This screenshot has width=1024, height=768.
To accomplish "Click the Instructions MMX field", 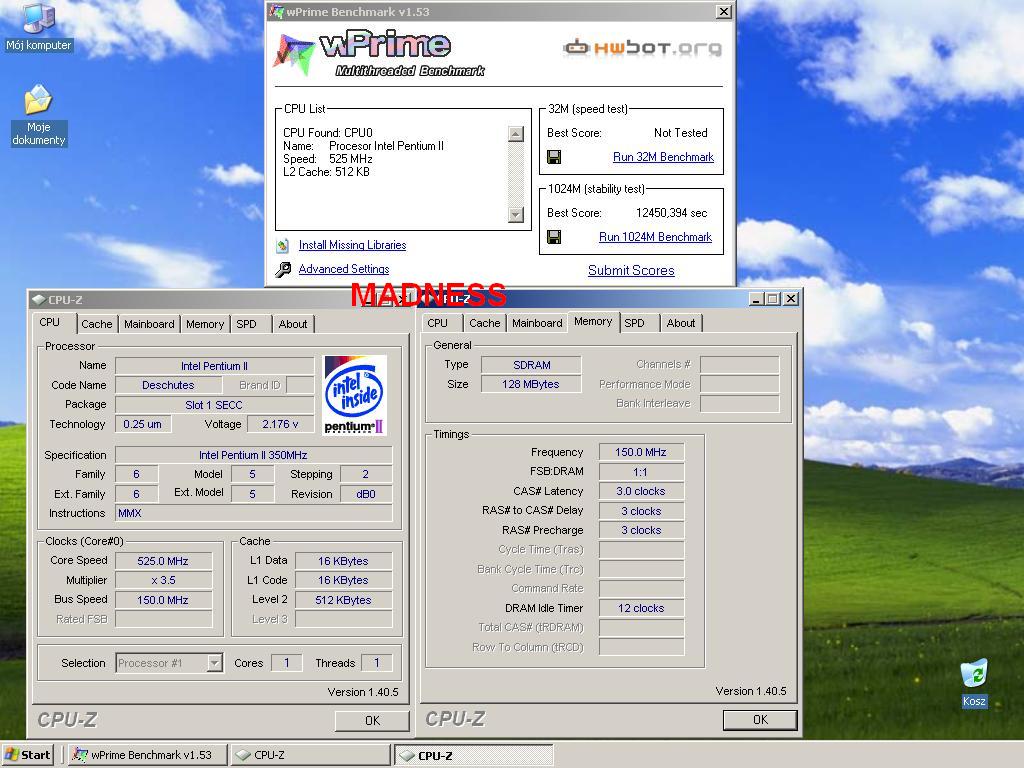I will click(253, 513).
